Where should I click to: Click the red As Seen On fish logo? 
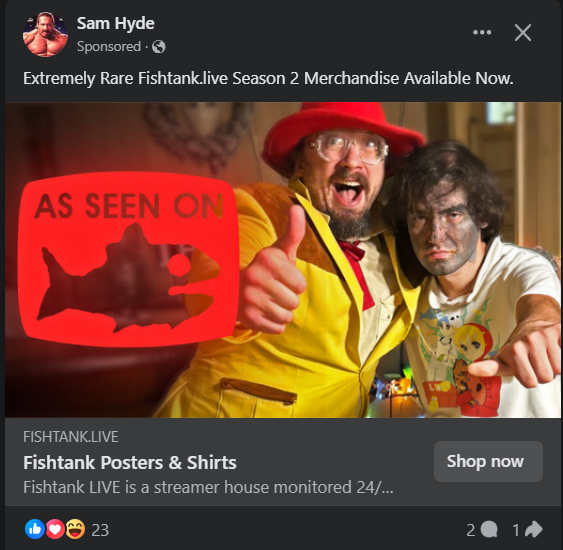pyautogui.click(x=129, y=259)
